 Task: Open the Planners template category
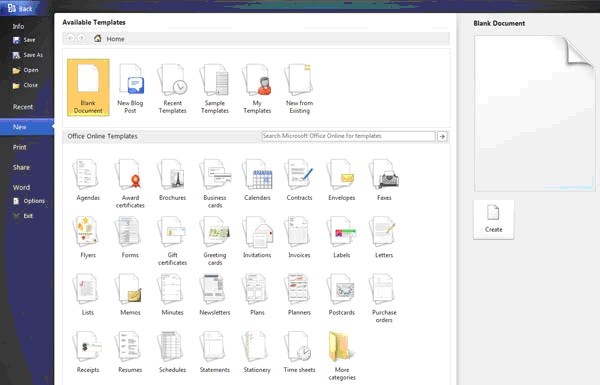[299, 295]
